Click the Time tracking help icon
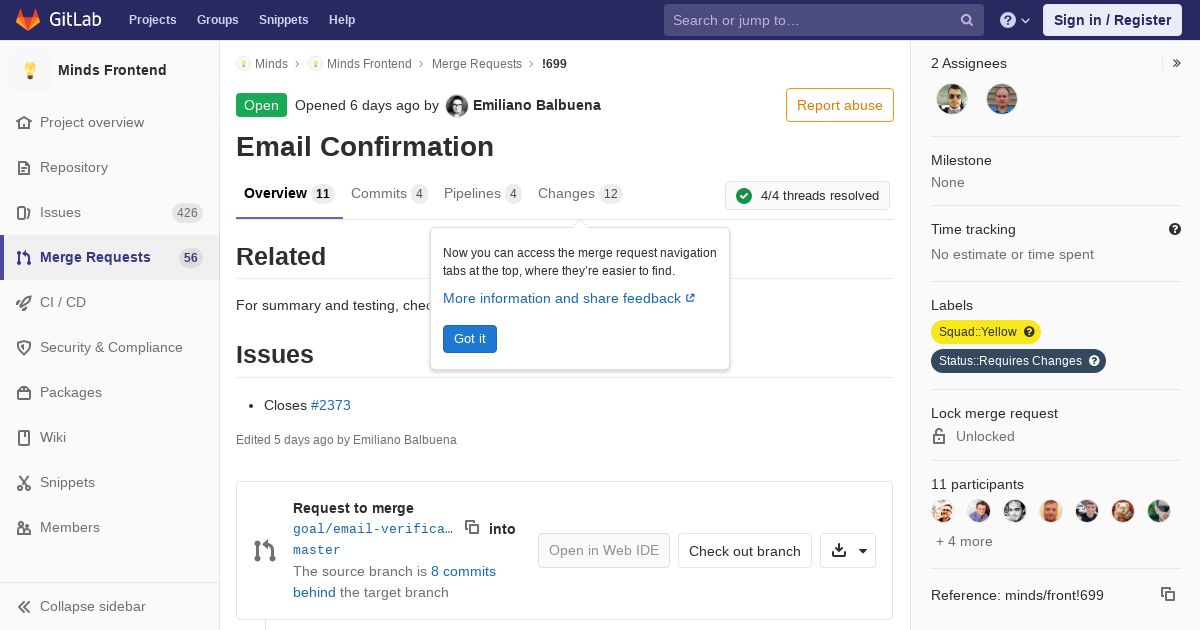The image size is (1200, 630). coord(1175,229)
